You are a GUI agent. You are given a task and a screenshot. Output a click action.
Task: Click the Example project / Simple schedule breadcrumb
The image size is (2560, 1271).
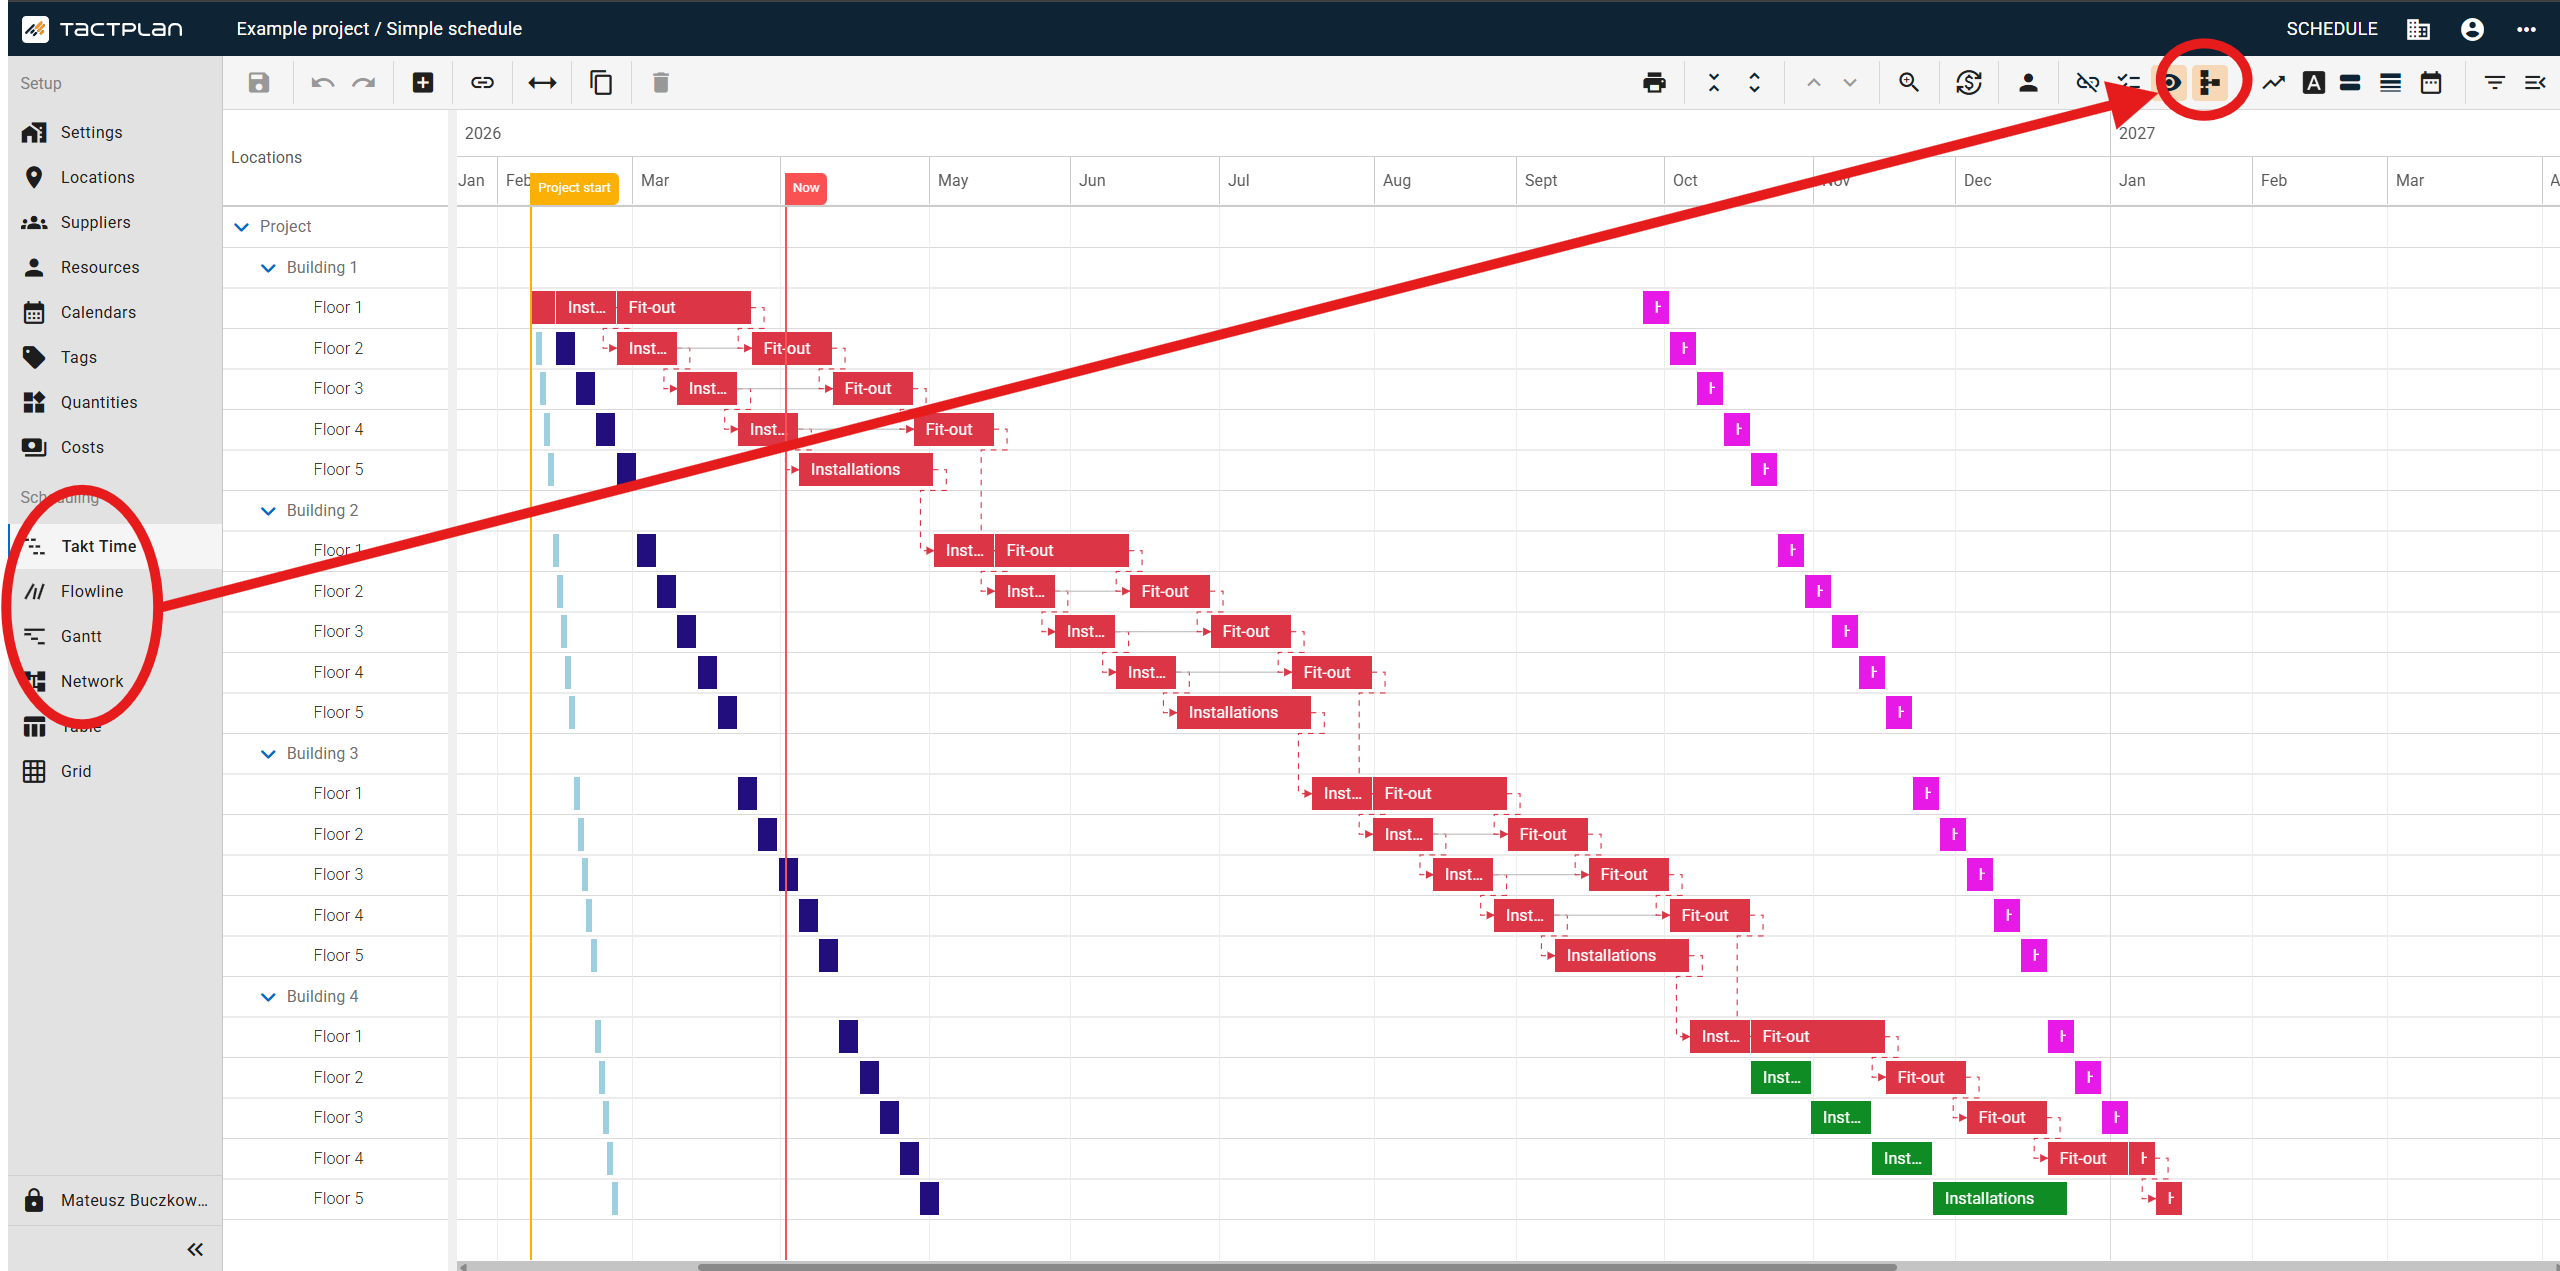[x=379, y=29]
